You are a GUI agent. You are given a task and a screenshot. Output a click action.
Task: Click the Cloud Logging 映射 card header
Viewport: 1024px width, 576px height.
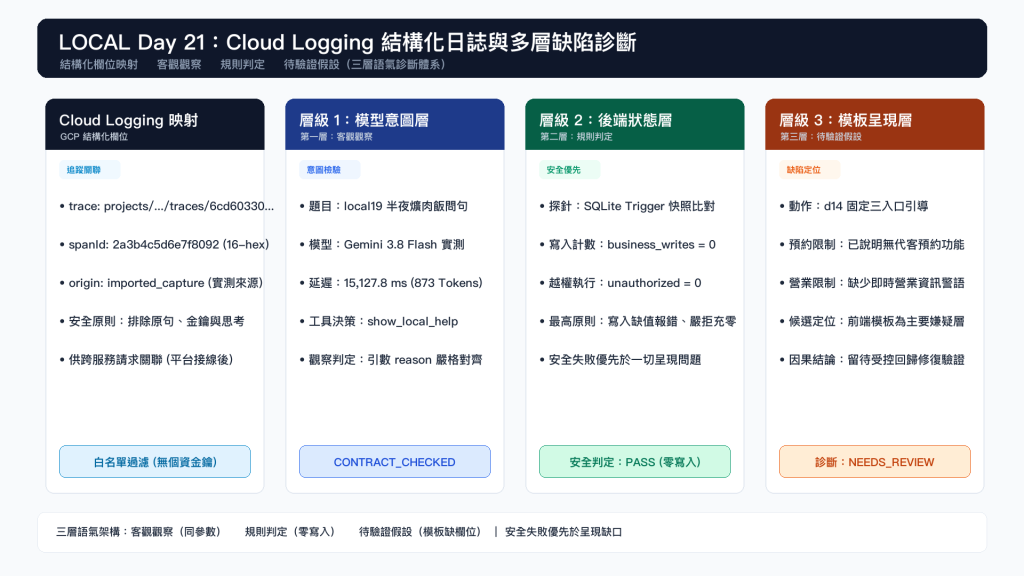(155, 124)
